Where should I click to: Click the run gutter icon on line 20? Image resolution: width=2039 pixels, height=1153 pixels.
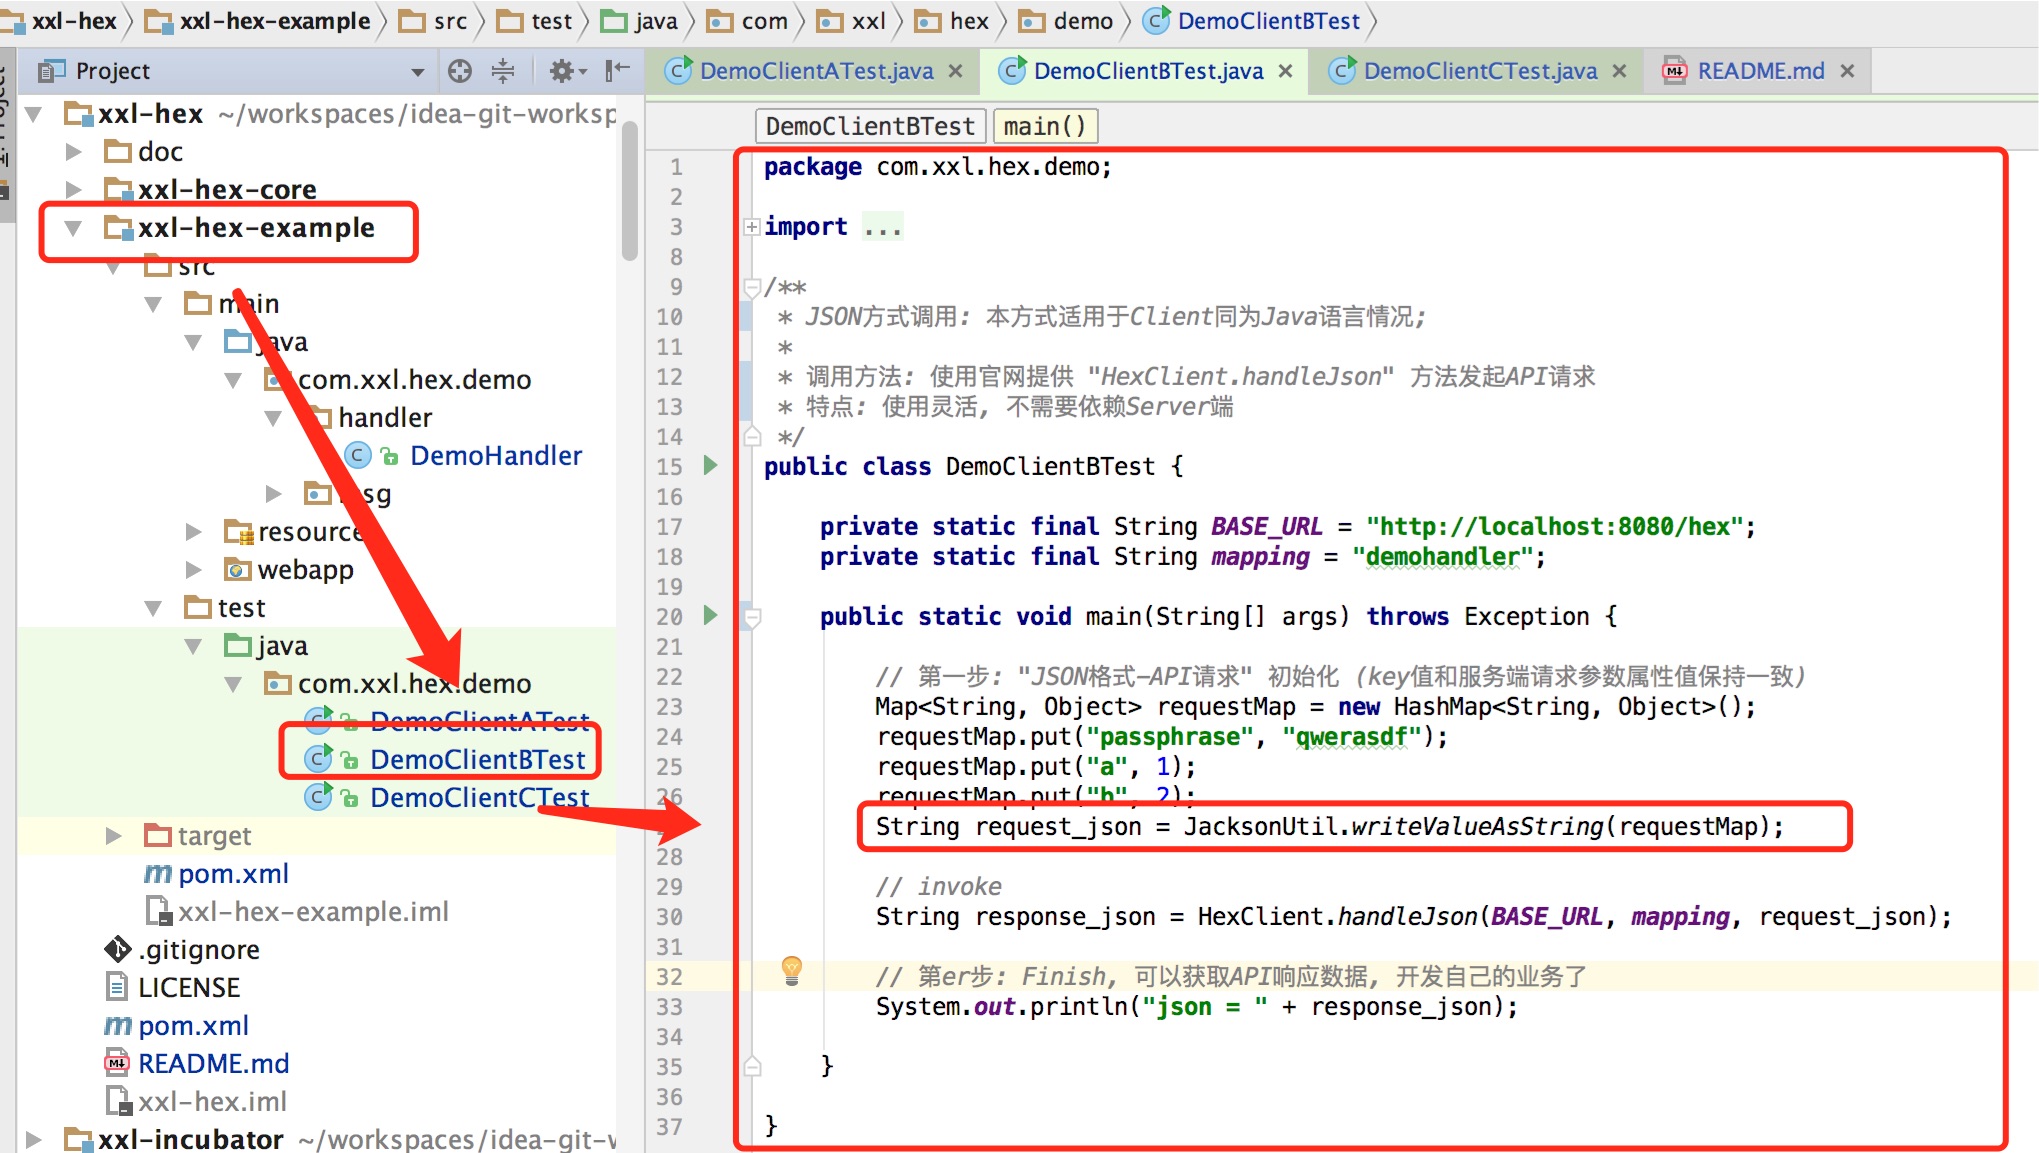pyautogui.click(x=713, y=616)
